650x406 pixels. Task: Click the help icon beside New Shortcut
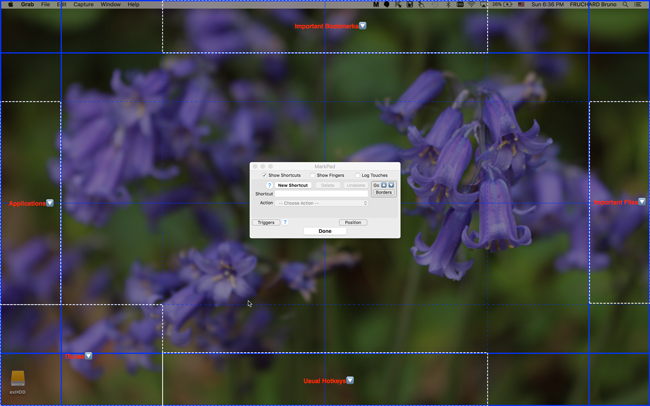pos(269,185)
